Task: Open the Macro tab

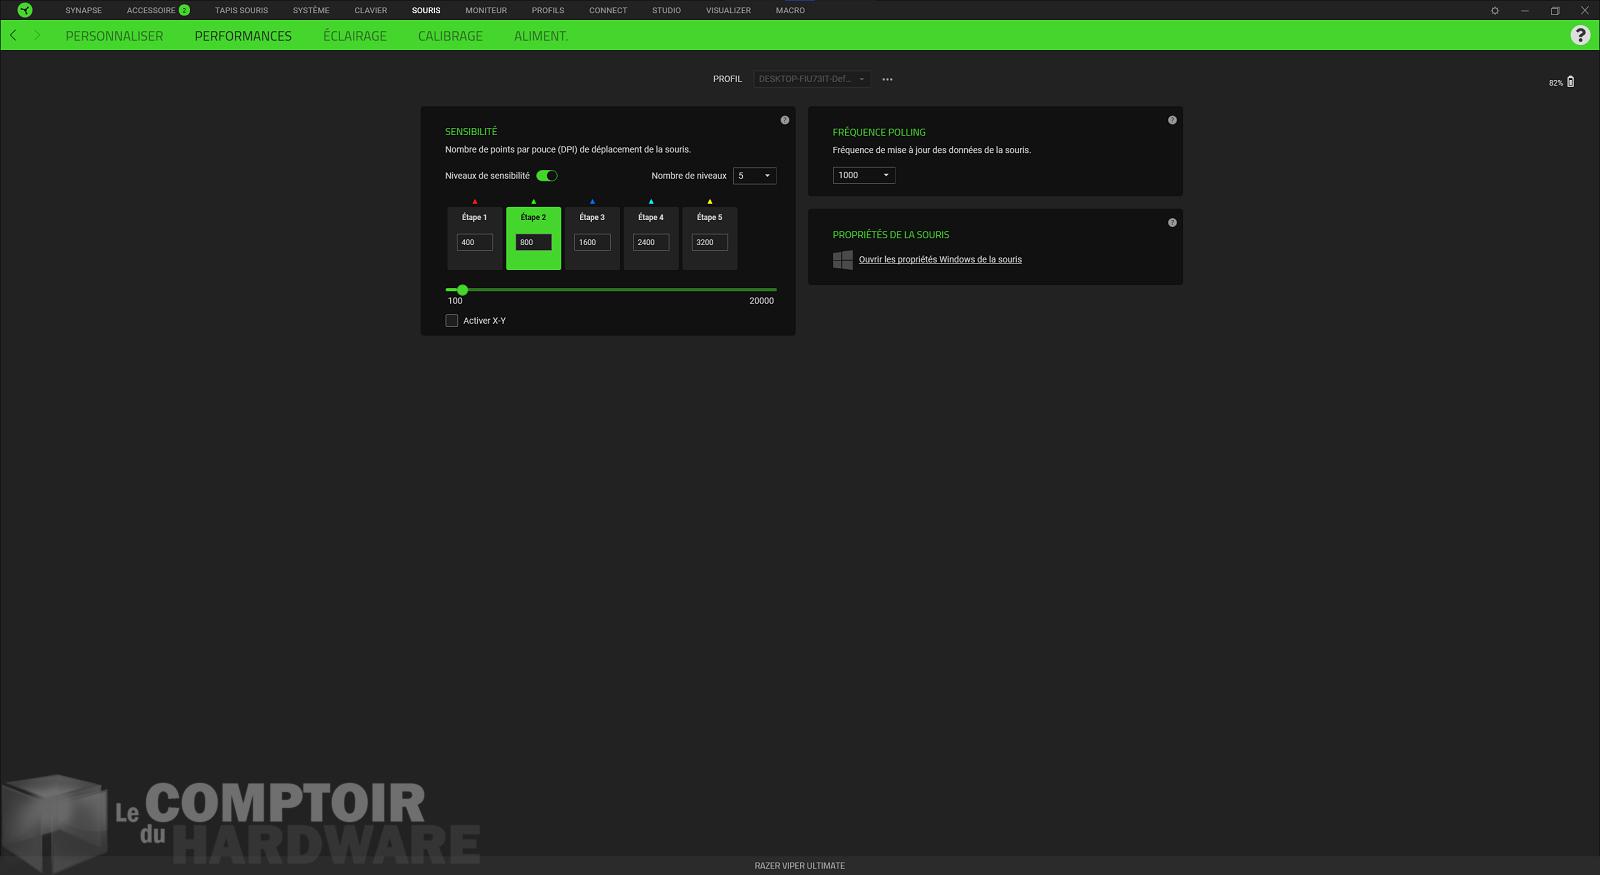Action: click(790, 10)
